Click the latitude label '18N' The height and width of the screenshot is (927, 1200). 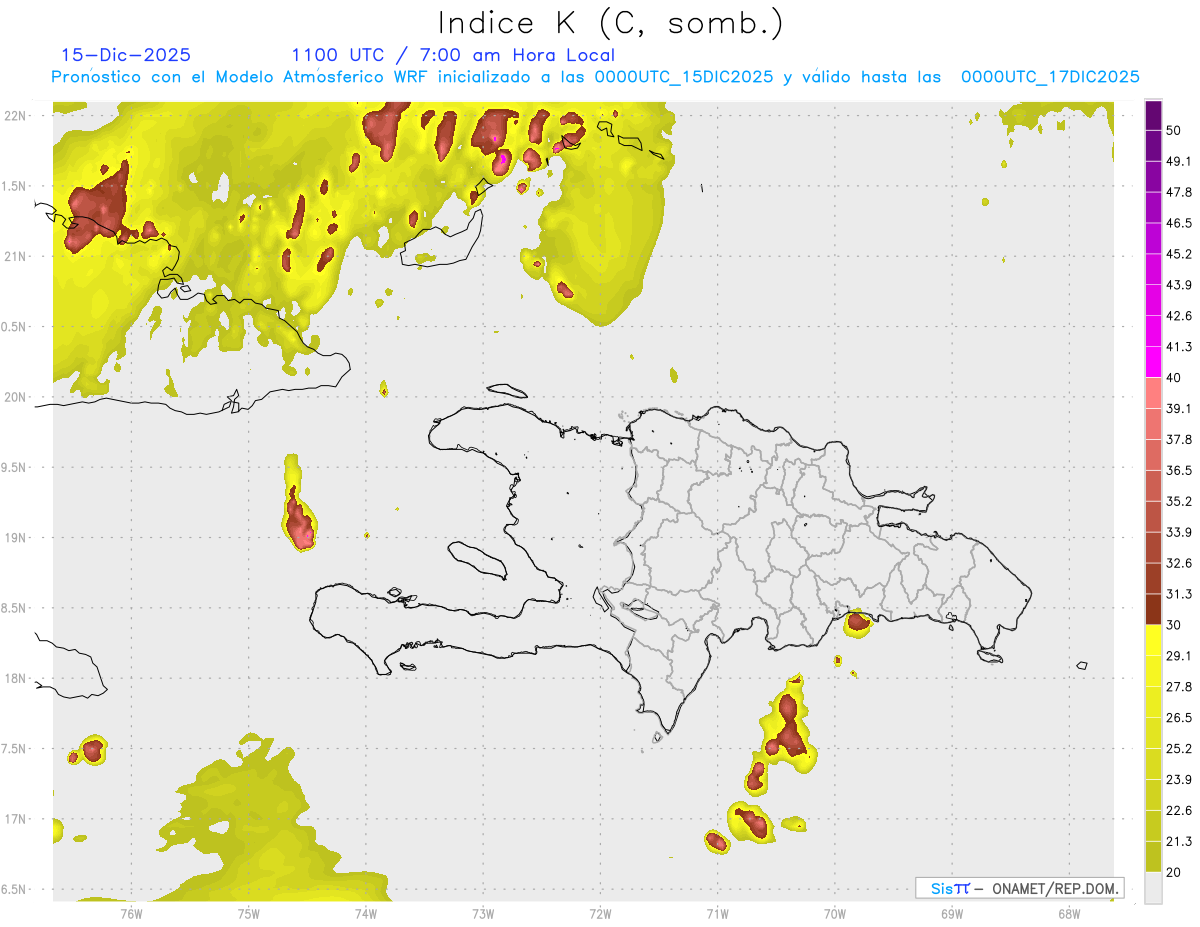pyautogui.click(x=15, y=678)
